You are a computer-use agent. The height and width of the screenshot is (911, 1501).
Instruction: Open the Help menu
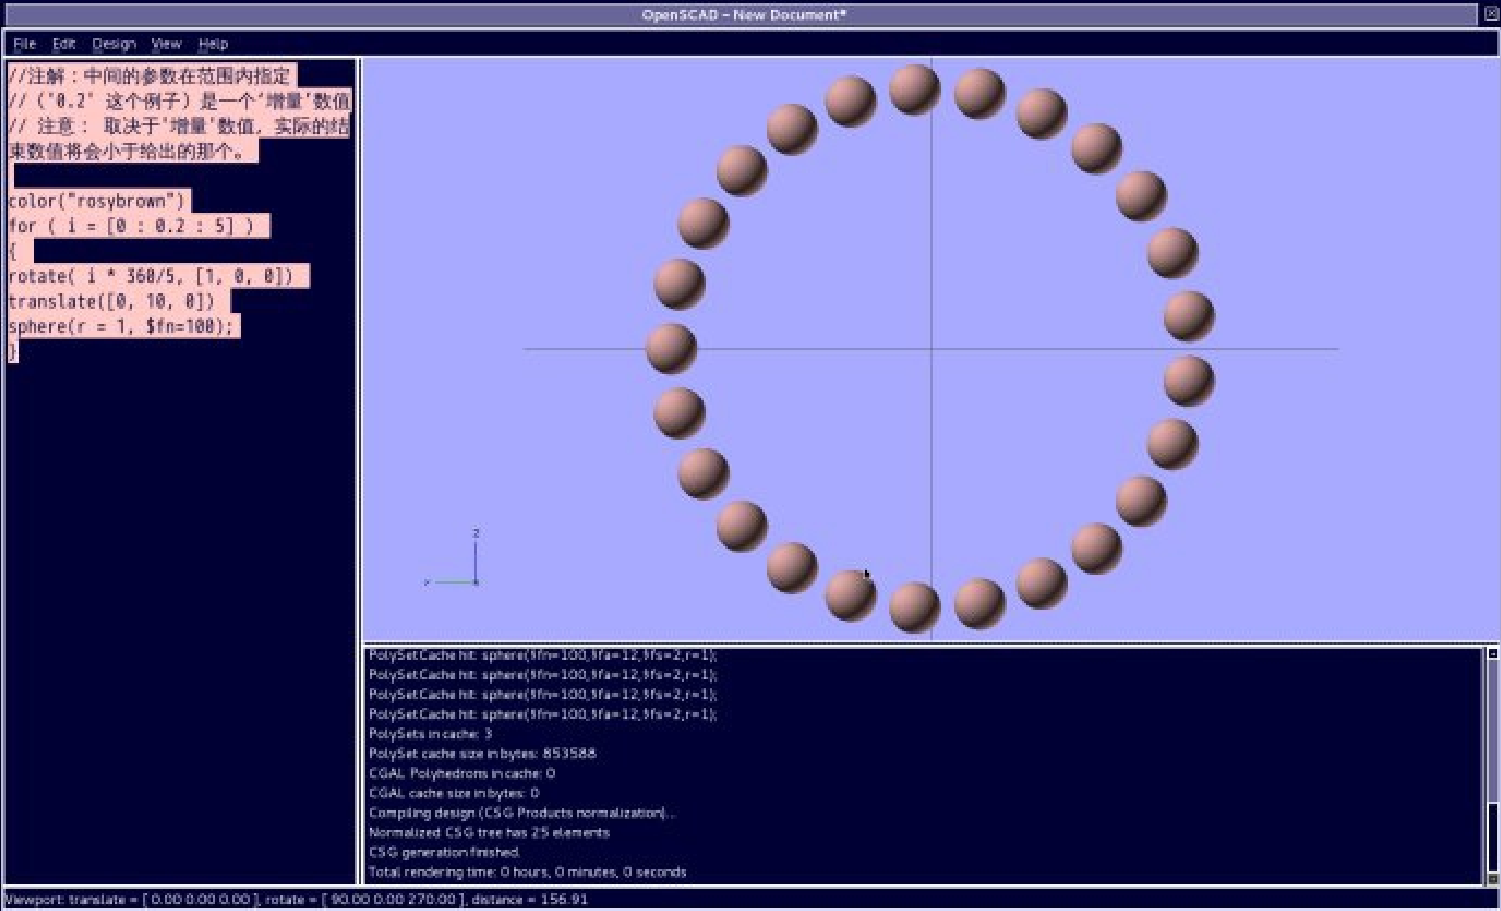click(x=213, y=44)
